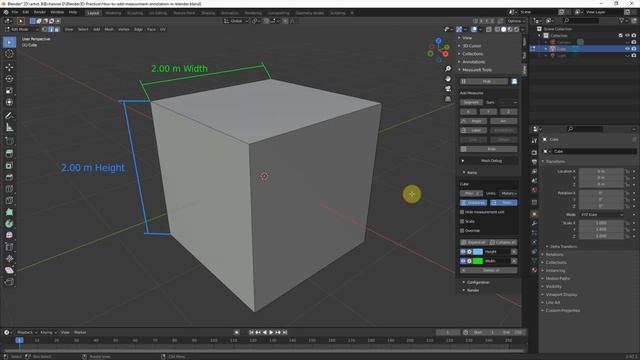Expand the View panel in sidebar
The width and height of the screenshot is (640, 360).
tap(467, 38)
